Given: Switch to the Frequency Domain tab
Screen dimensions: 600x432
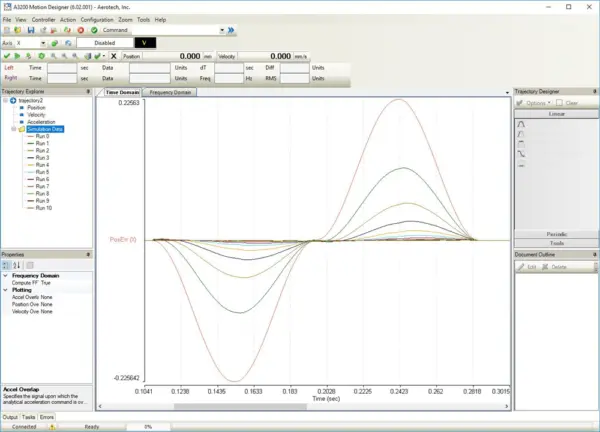Looking at the screenshot, I should click(x=169, y=92).
